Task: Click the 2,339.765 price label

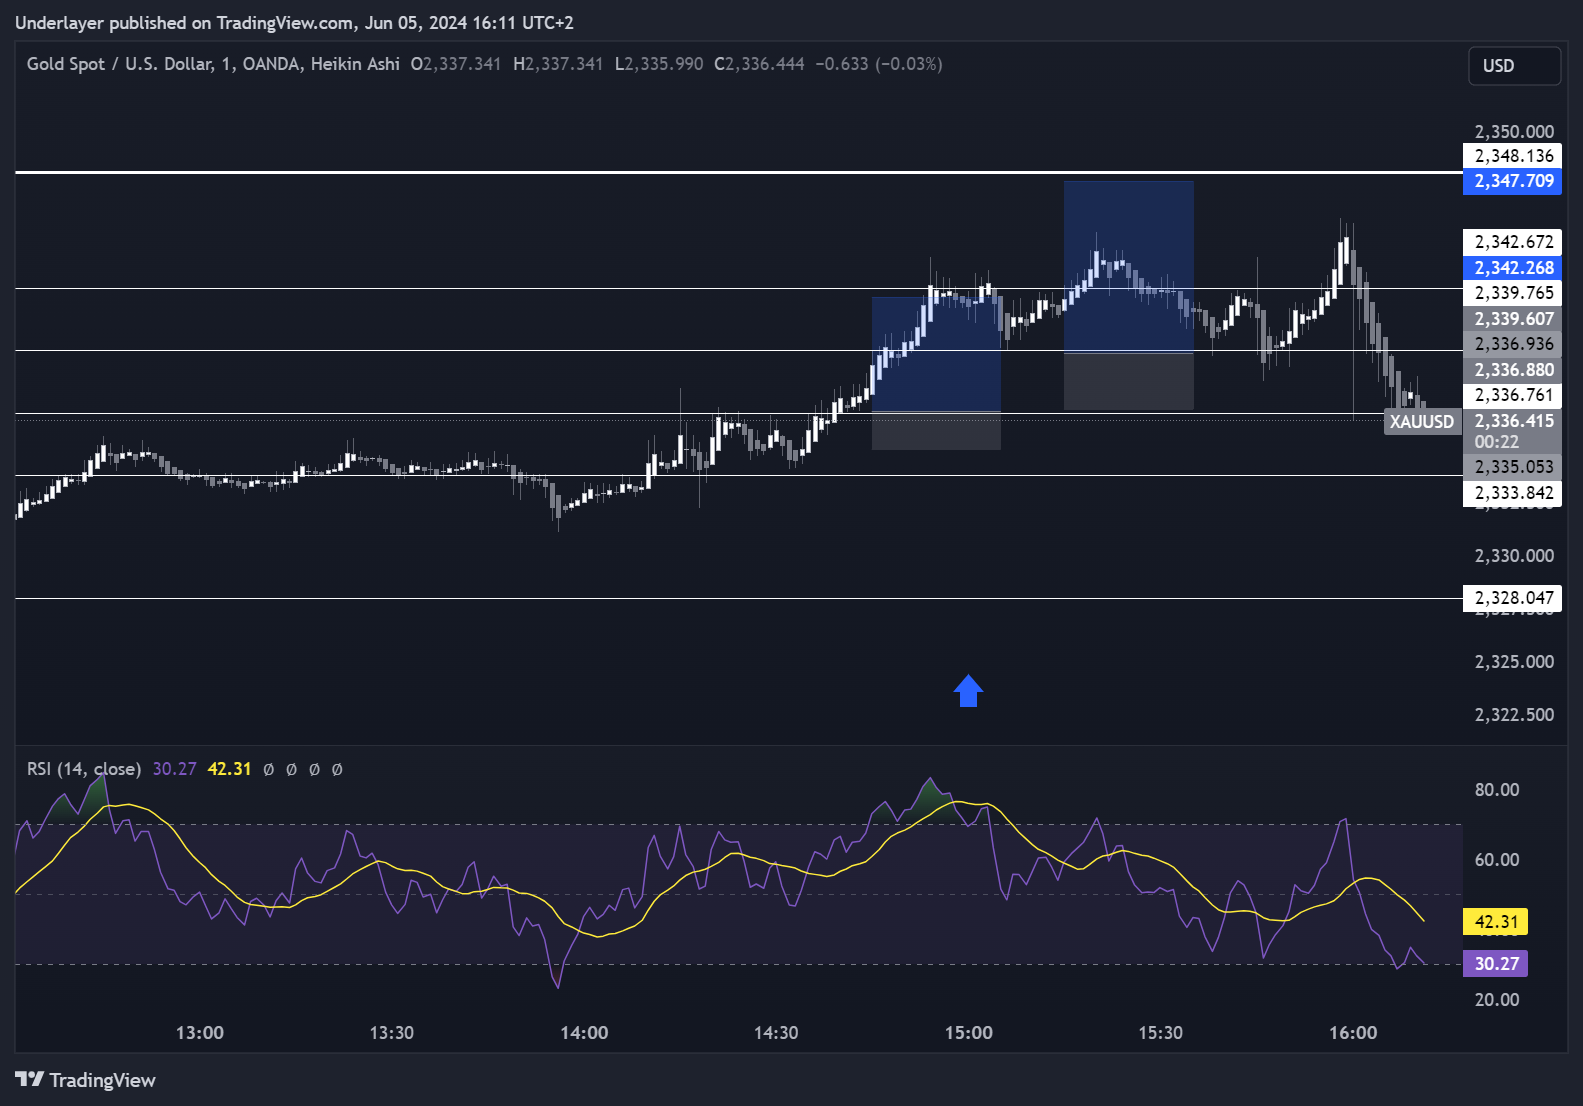Action: [1512, 293]
